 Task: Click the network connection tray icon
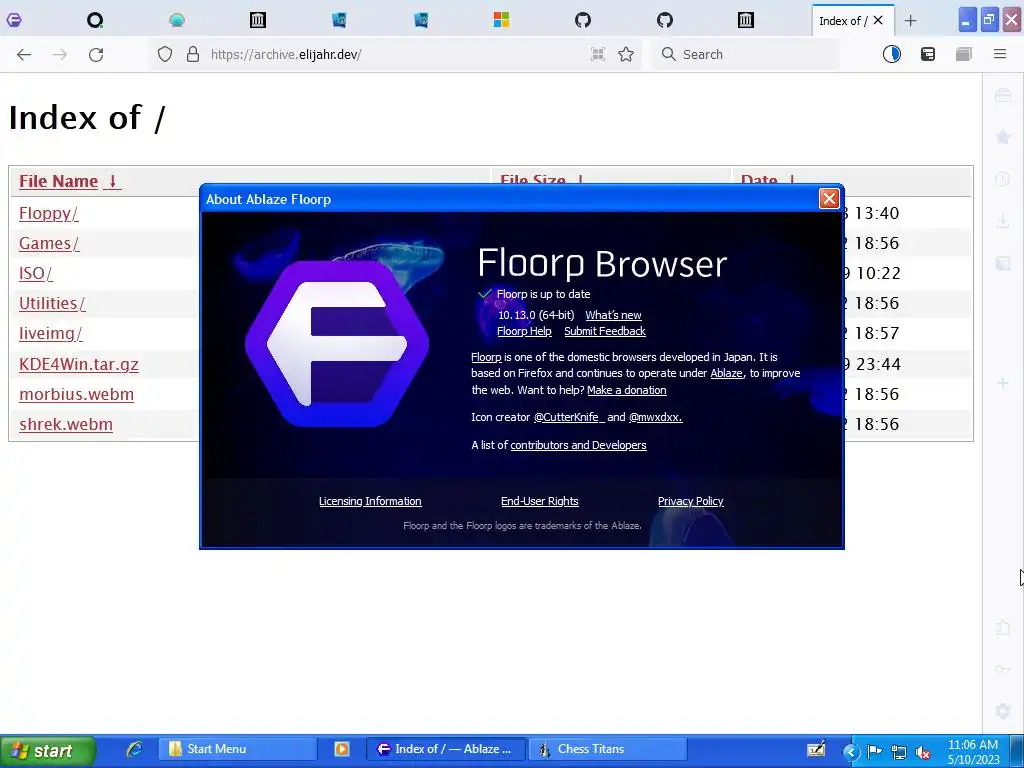coord(899,752)
